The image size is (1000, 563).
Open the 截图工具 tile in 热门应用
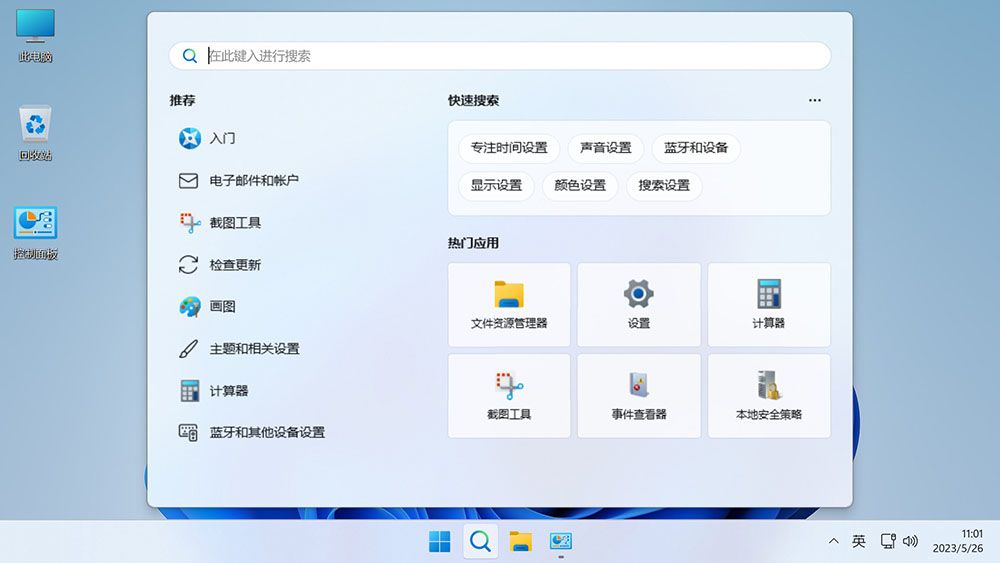tap(509, 396)
